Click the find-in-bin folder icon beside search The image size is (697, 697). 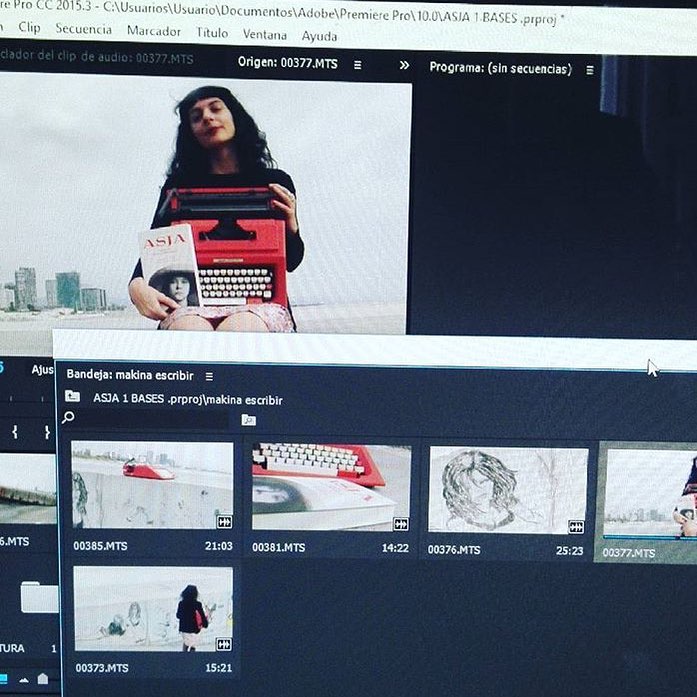[248, 420]
